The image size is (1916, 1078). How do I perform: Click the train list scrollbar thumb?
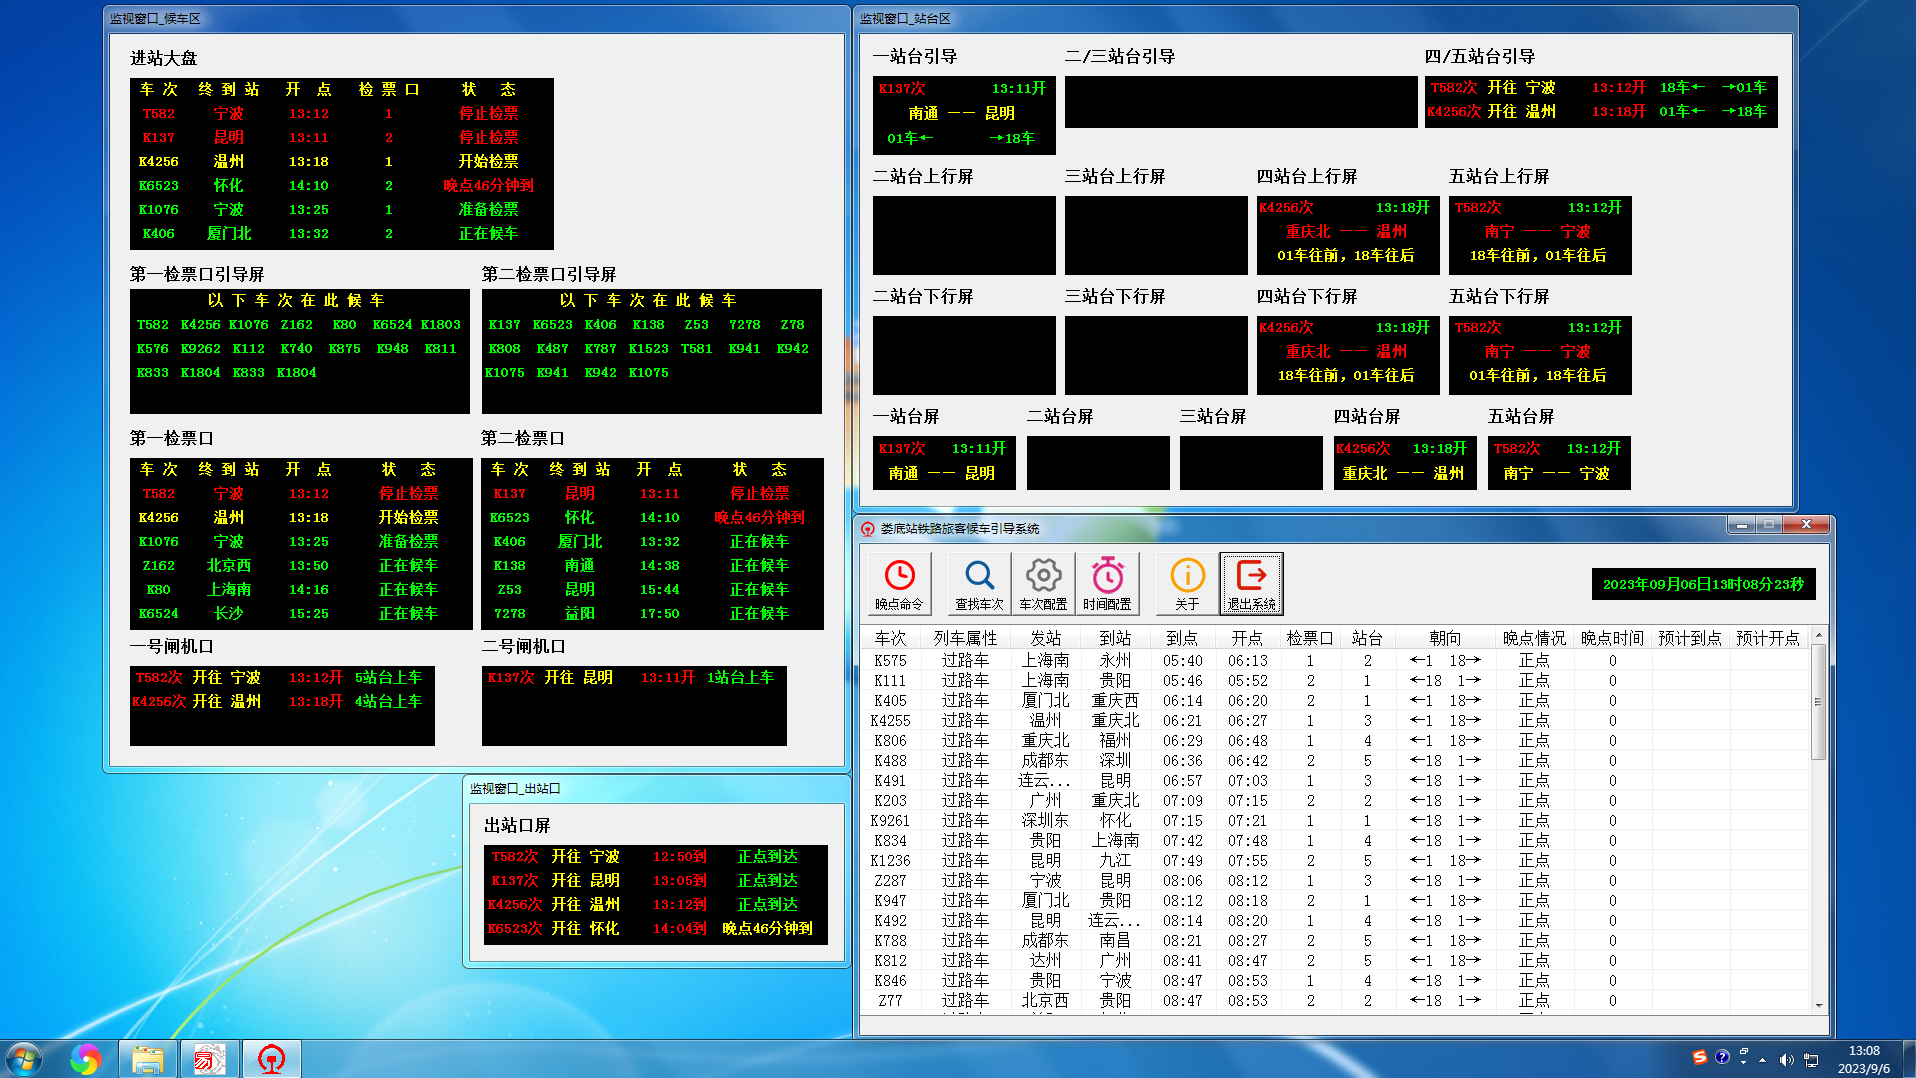(x=1818, y=700)
